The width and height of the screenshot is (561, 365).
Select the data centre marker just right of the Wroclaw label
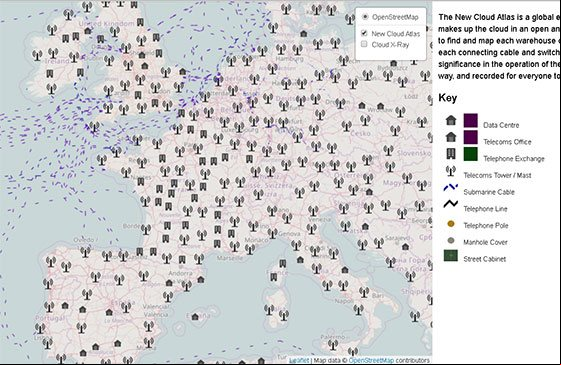pyautogui.click(x=380, y=106)
